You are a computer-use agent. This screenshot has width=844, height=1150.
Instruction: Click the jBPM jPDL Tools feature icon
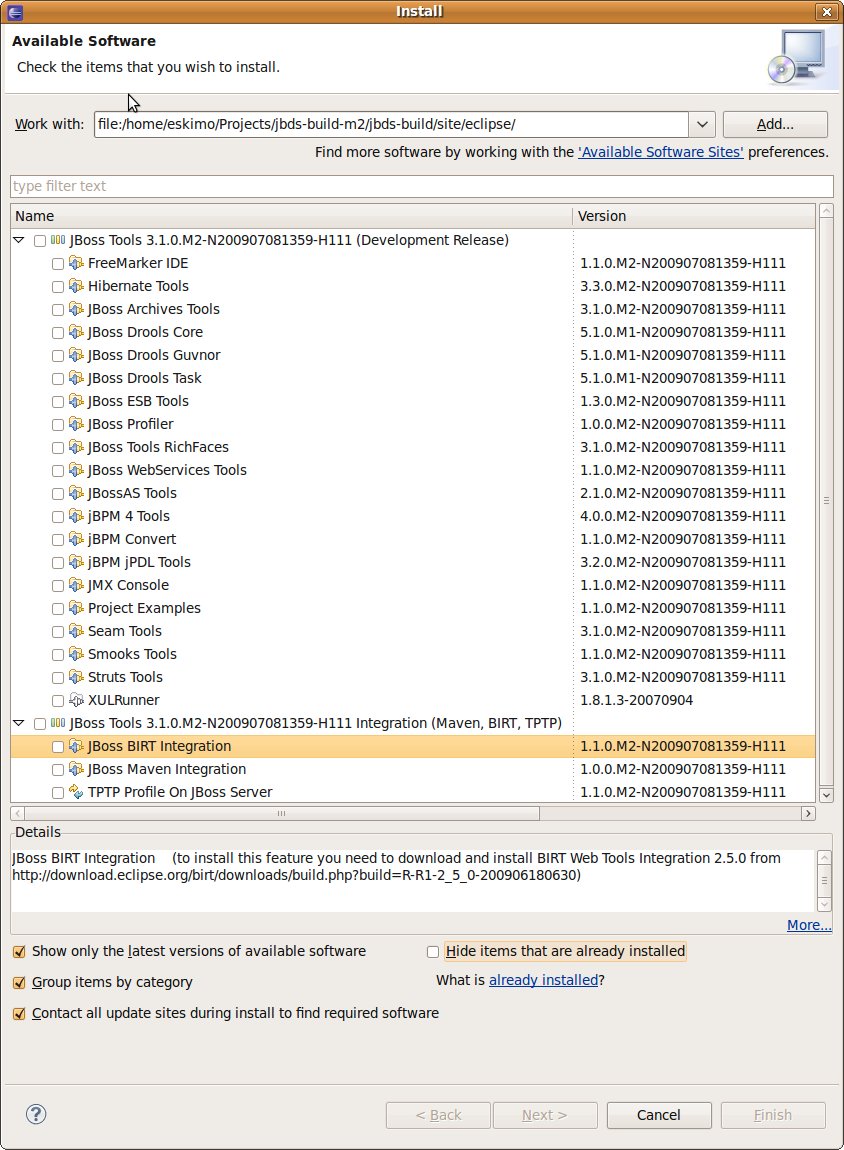point(76,561)
